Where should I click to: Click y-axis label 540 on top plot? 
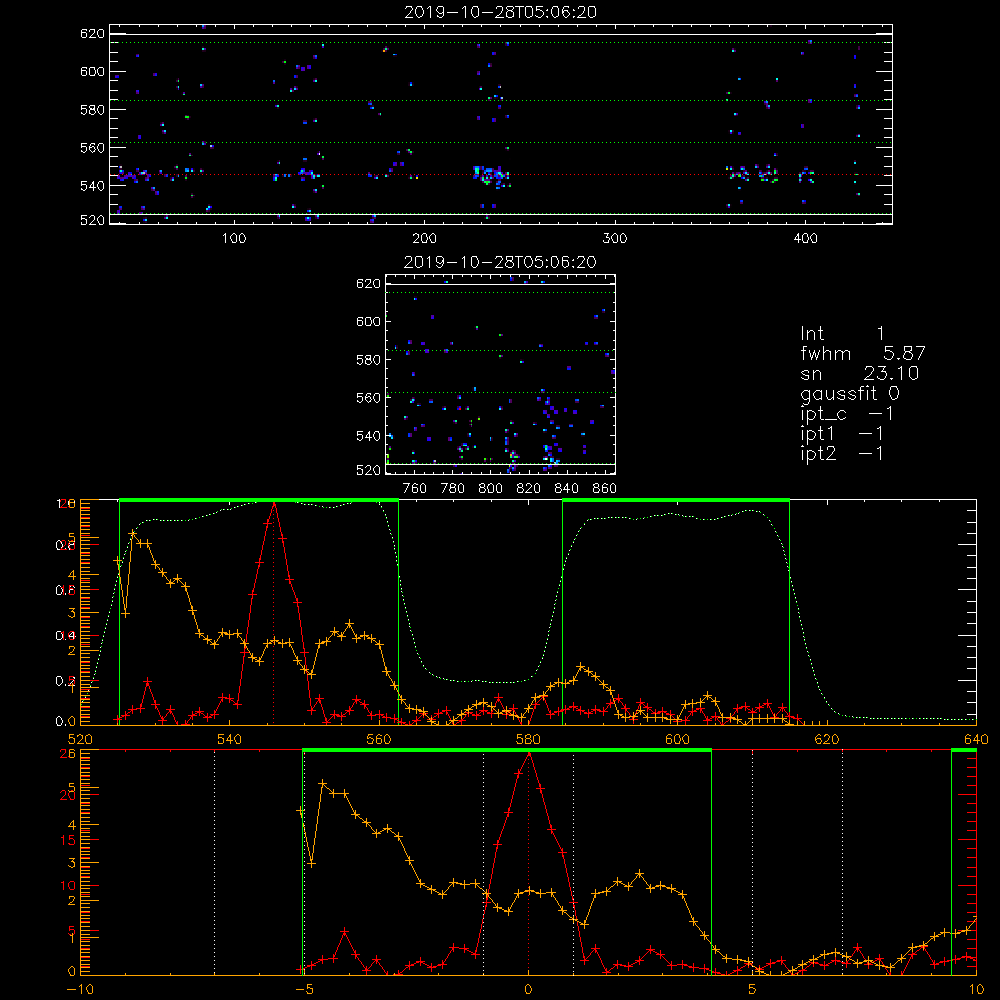92,186
